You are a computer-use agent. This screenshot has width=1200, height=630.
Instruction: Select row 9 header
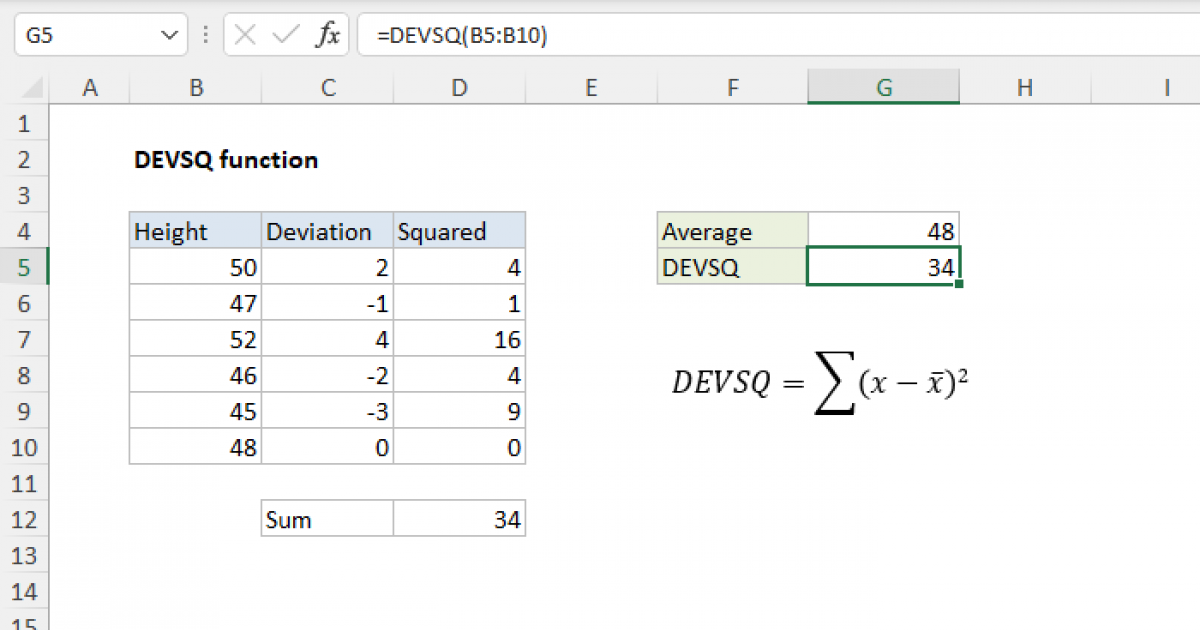click(25, 412)
